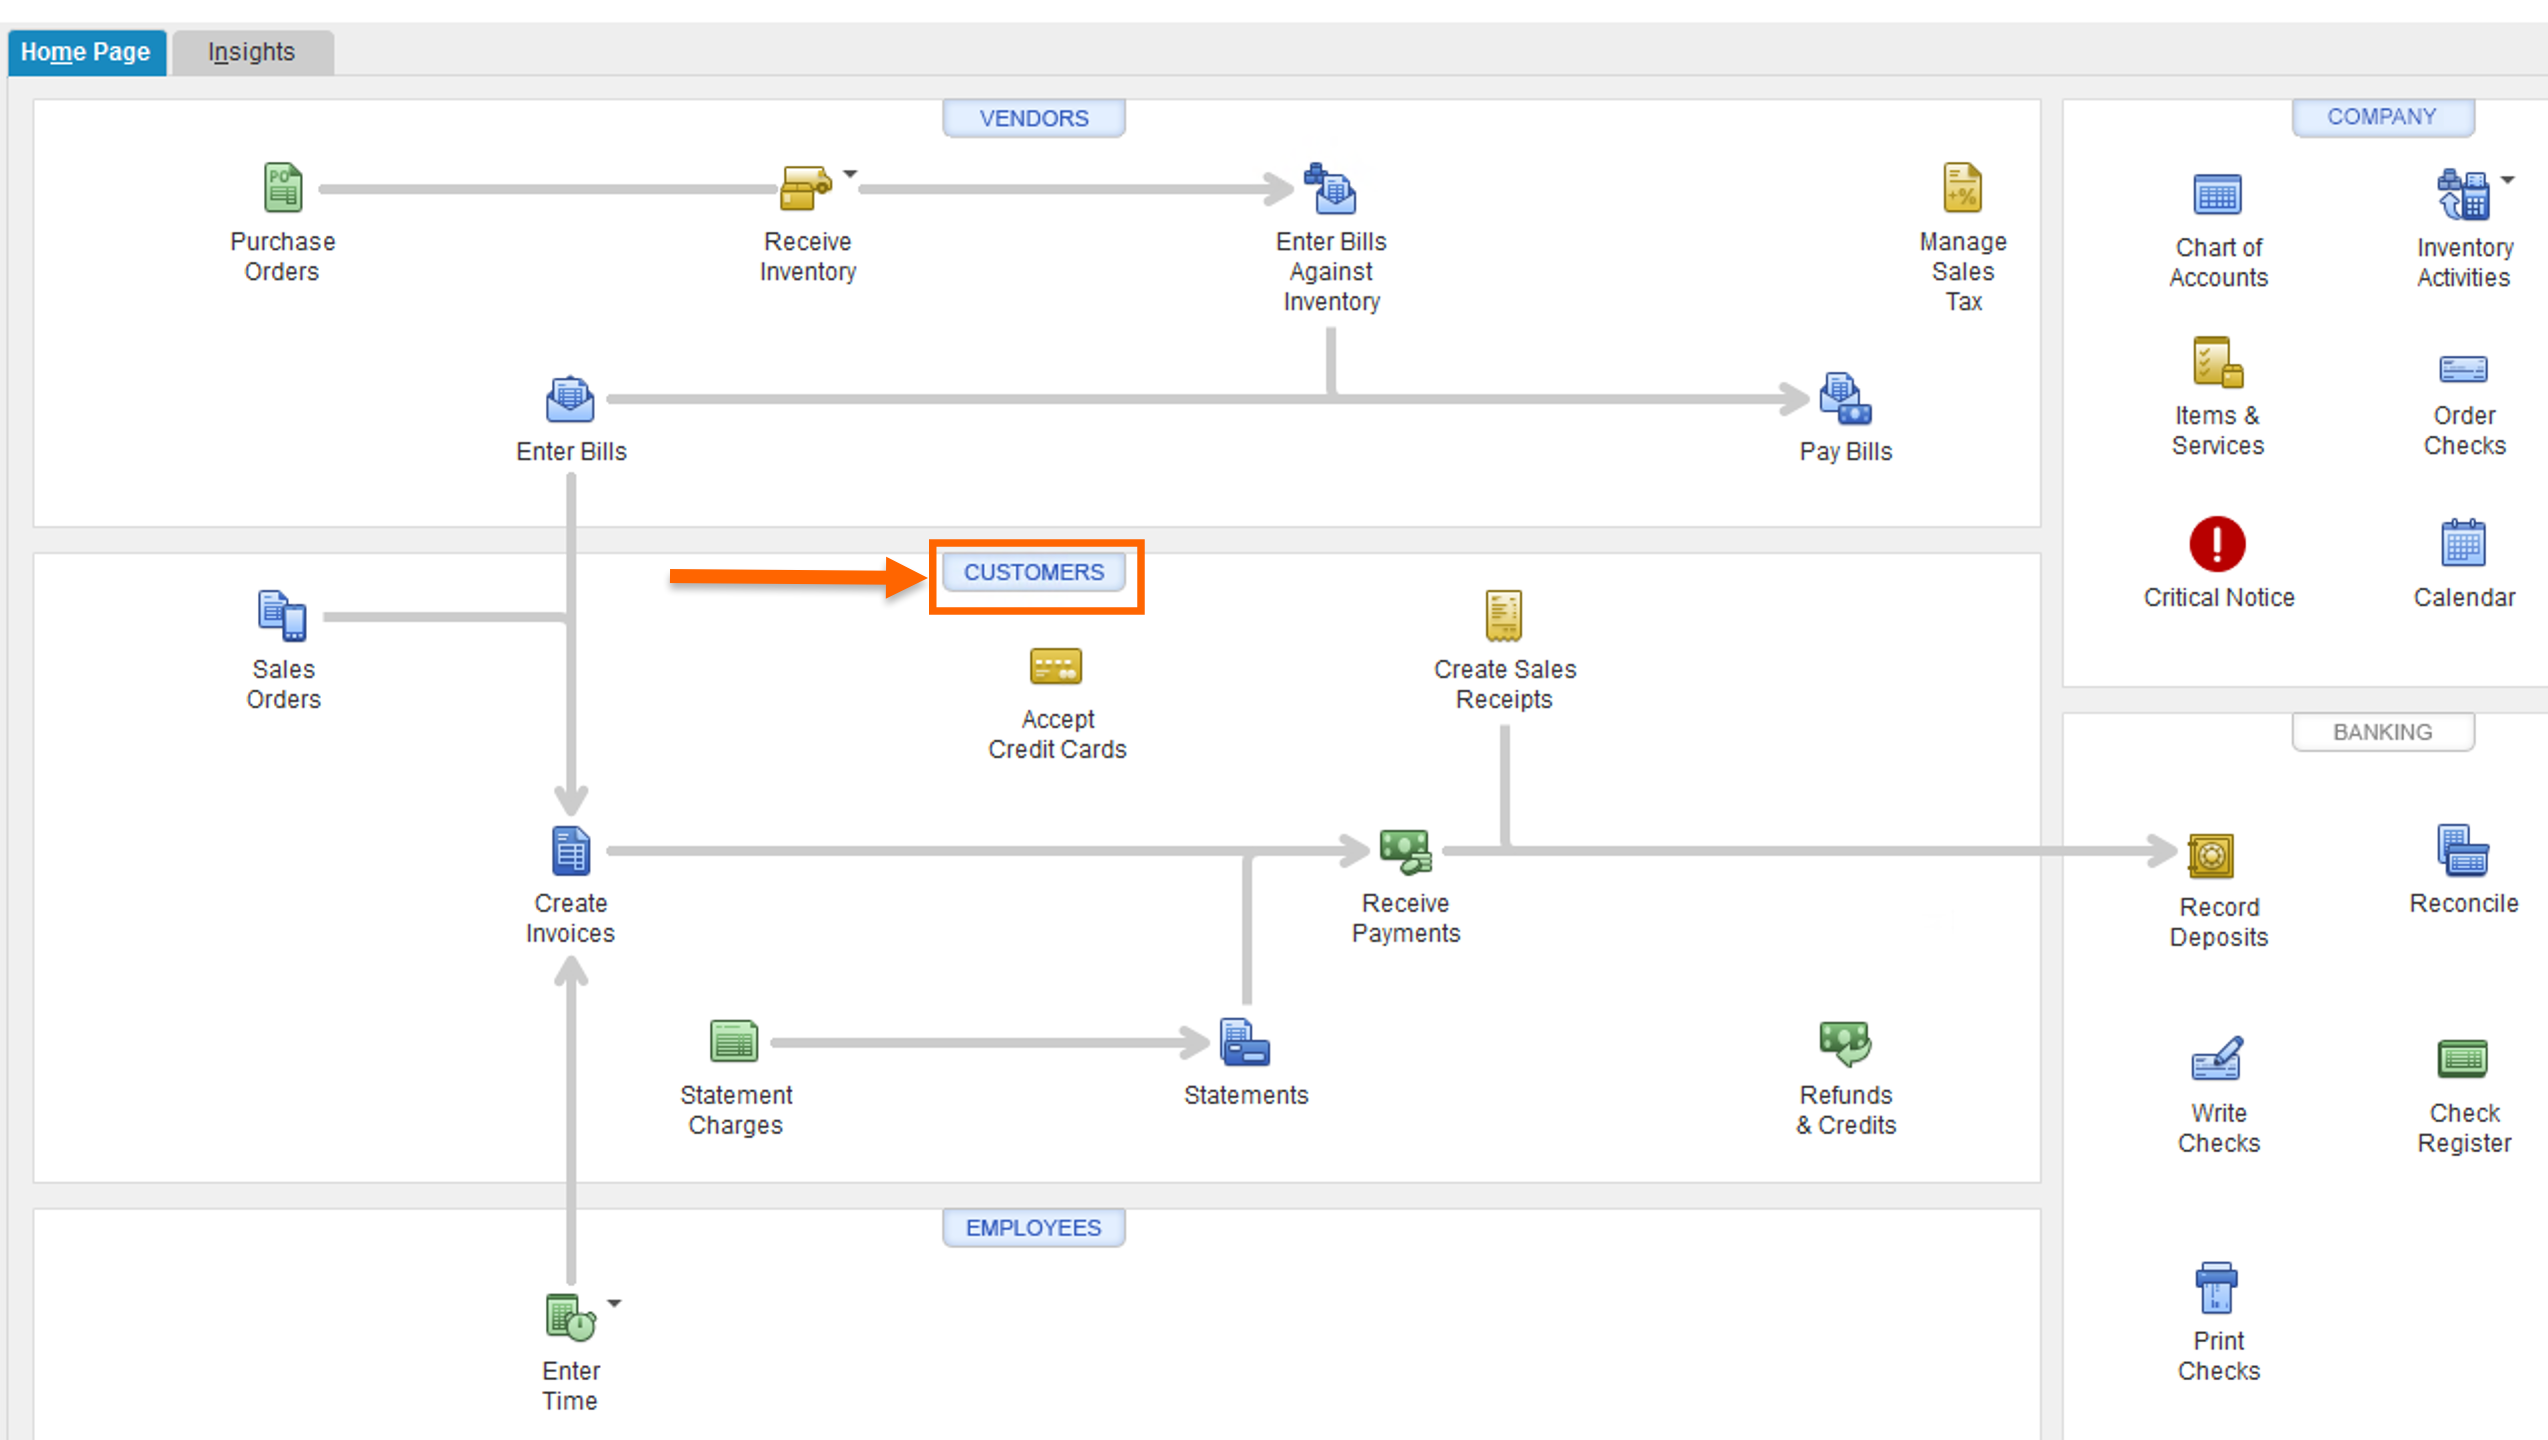2548x1440 pixels.
Task: Expand the Inventory Activities dropdown arrow
Action: [x=2508, y=180]
